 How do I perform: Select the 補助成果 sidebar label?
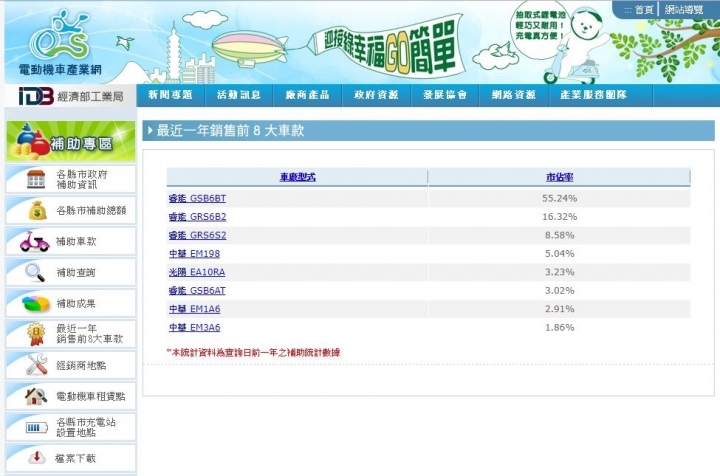[76, 303]
